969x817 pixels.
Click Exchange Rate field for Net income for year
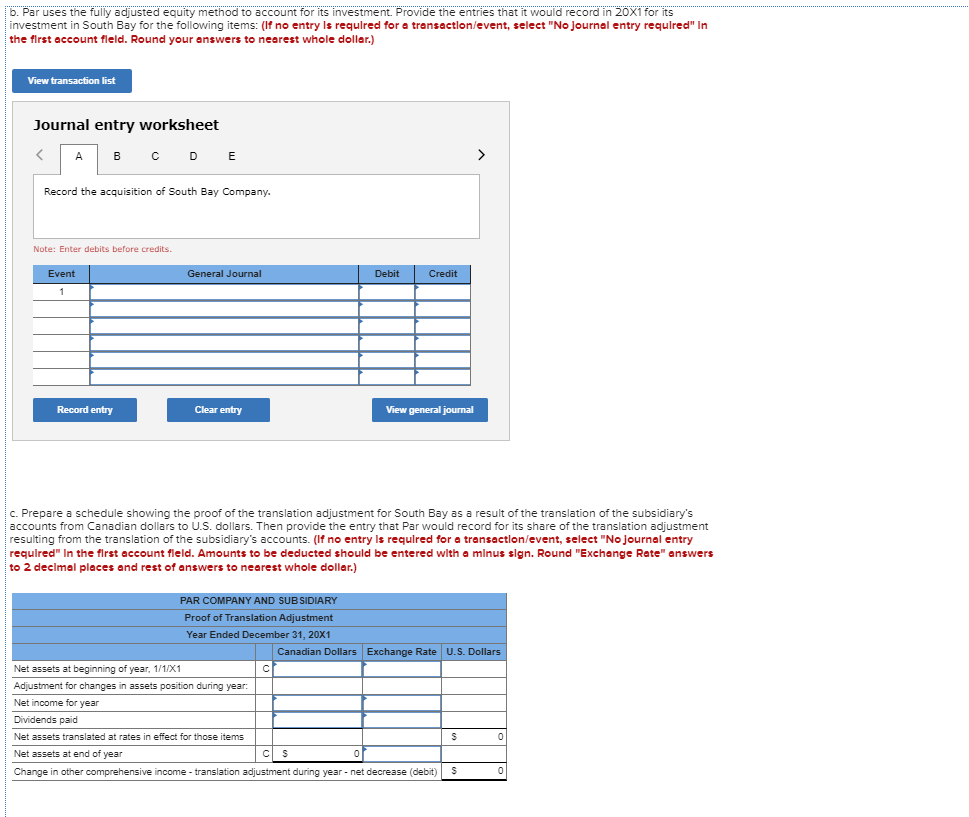(402, 703)
